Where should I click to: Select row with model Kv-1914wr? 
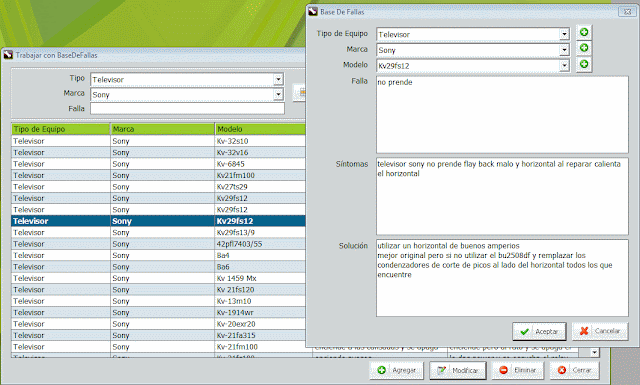[x=158, y=312]
